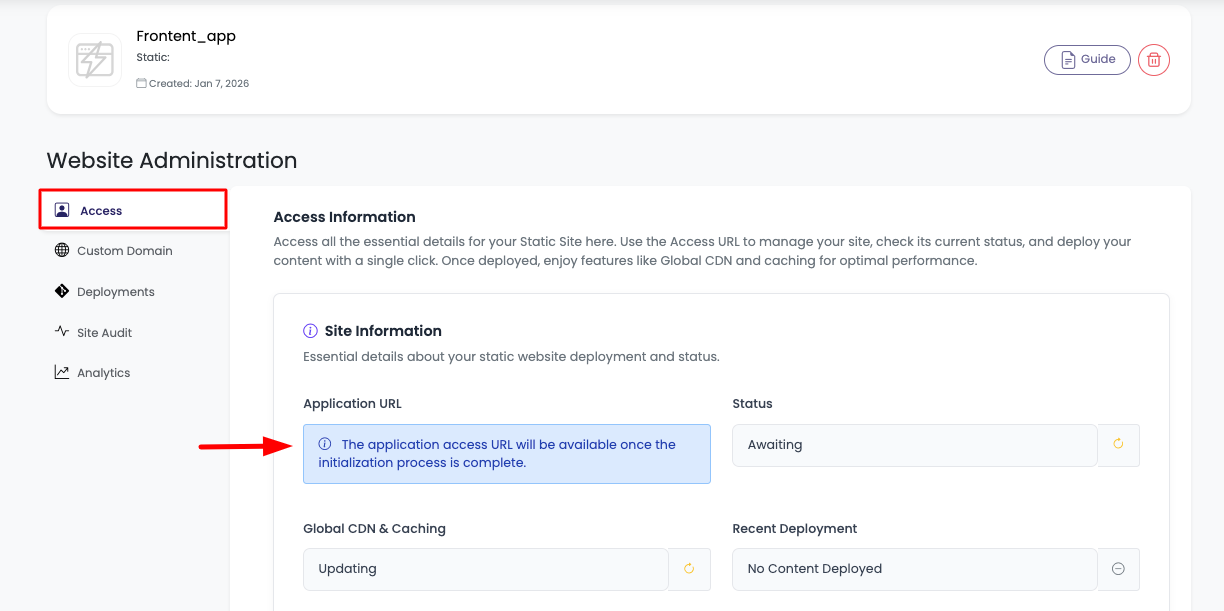Click the info icon in the URL notice
Image resolution: width=1224 pixels, height=611 pixels.
click(324, 443)
